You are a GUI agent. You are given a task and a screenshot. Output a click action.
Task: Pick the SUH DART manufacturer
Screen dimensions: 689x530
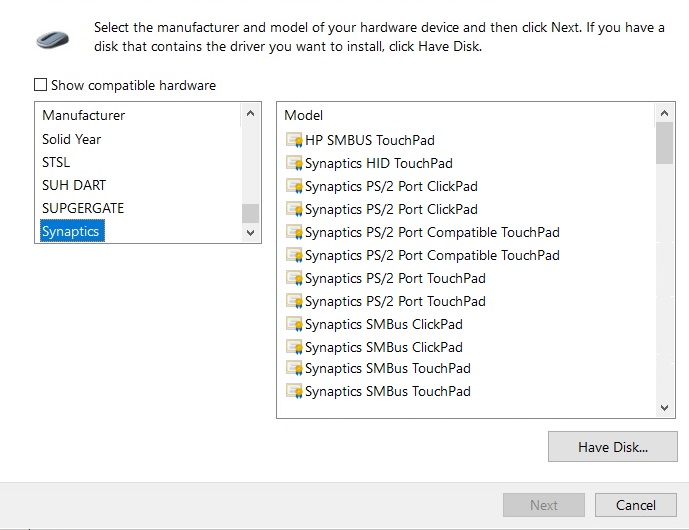pyautogui.click(x=74, y=185)
